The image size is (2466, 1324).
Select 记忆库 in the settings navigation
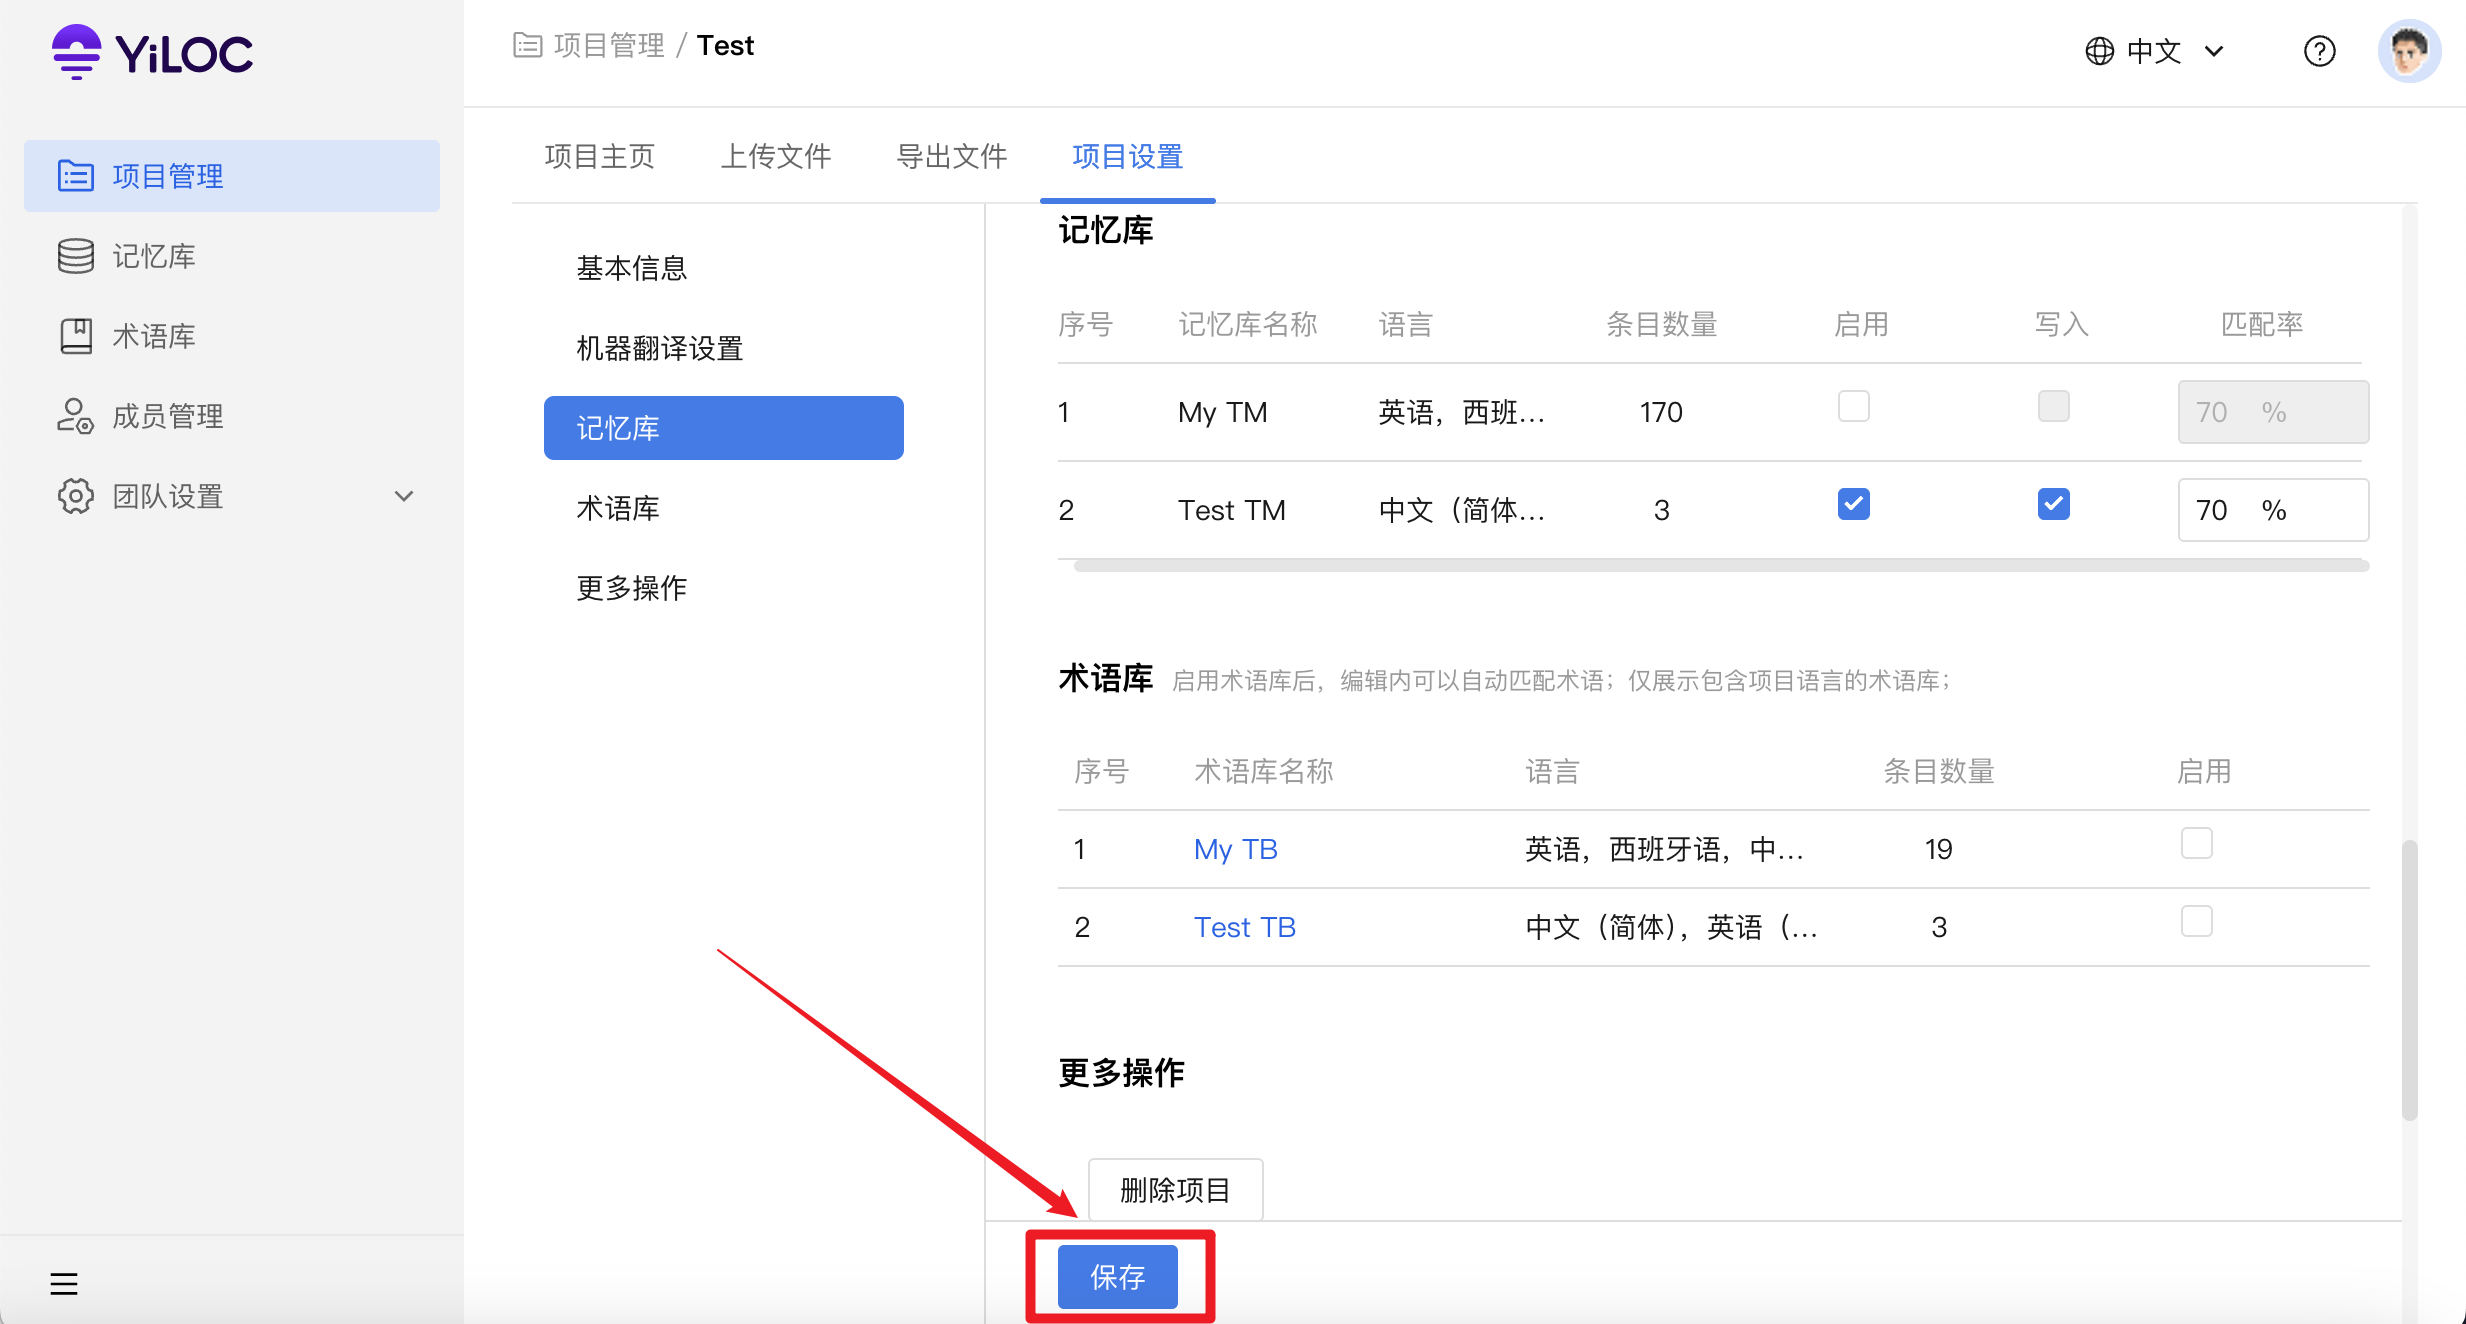724,428
